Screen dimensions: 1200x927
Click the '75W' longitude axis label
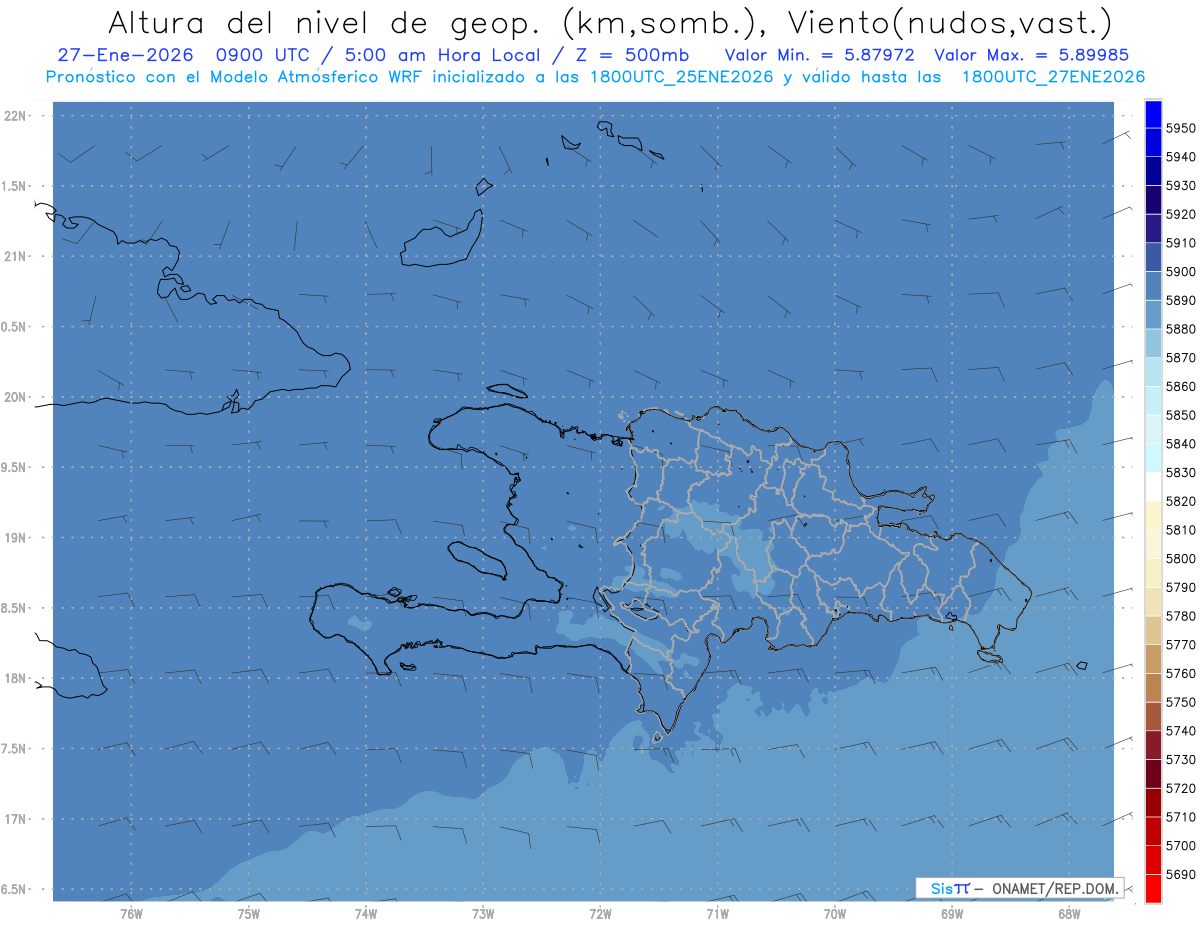coord(249,913)
